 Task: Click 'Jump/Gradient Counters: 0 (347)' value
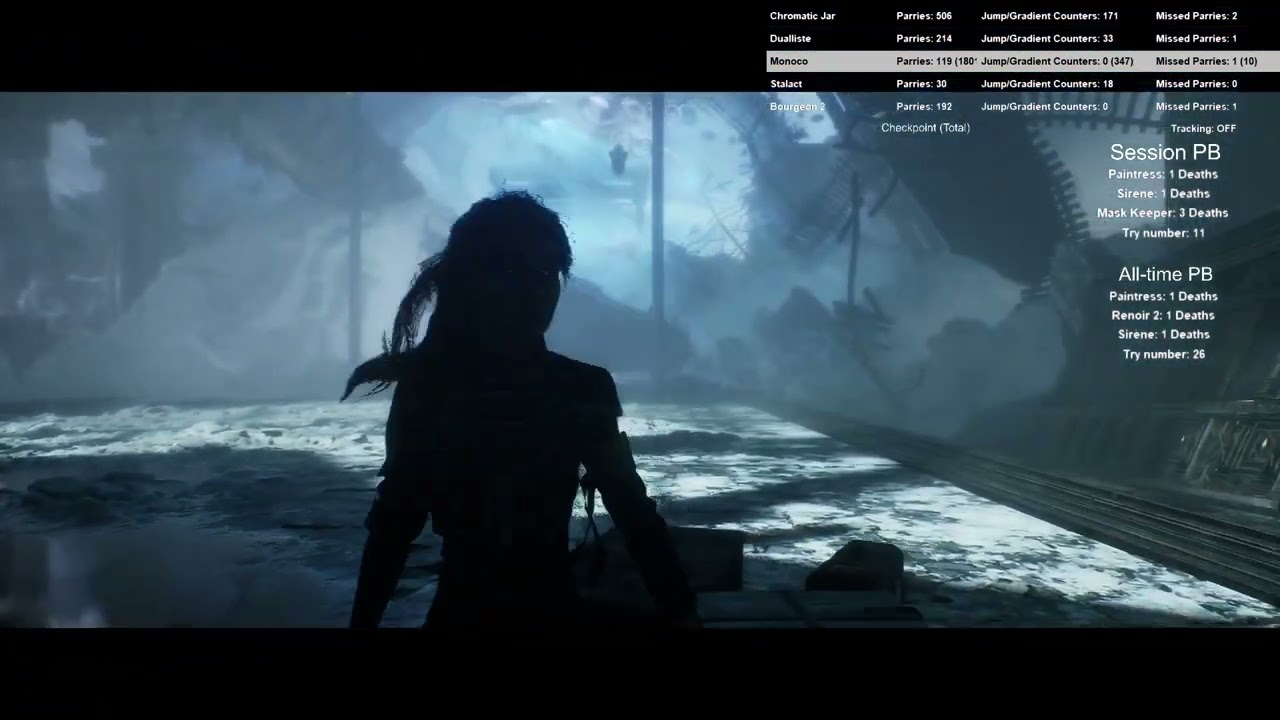pyautogui.click(x=1057, y=62)
